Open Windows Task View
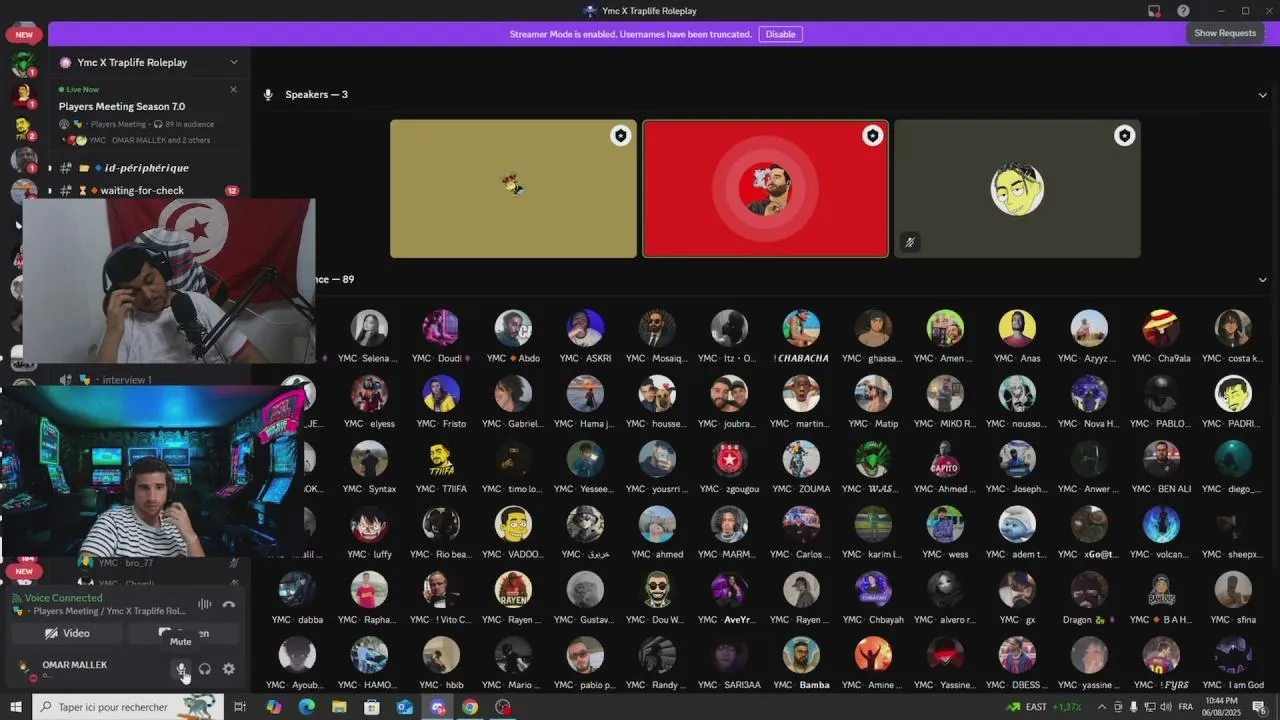 tap(240, 707)
